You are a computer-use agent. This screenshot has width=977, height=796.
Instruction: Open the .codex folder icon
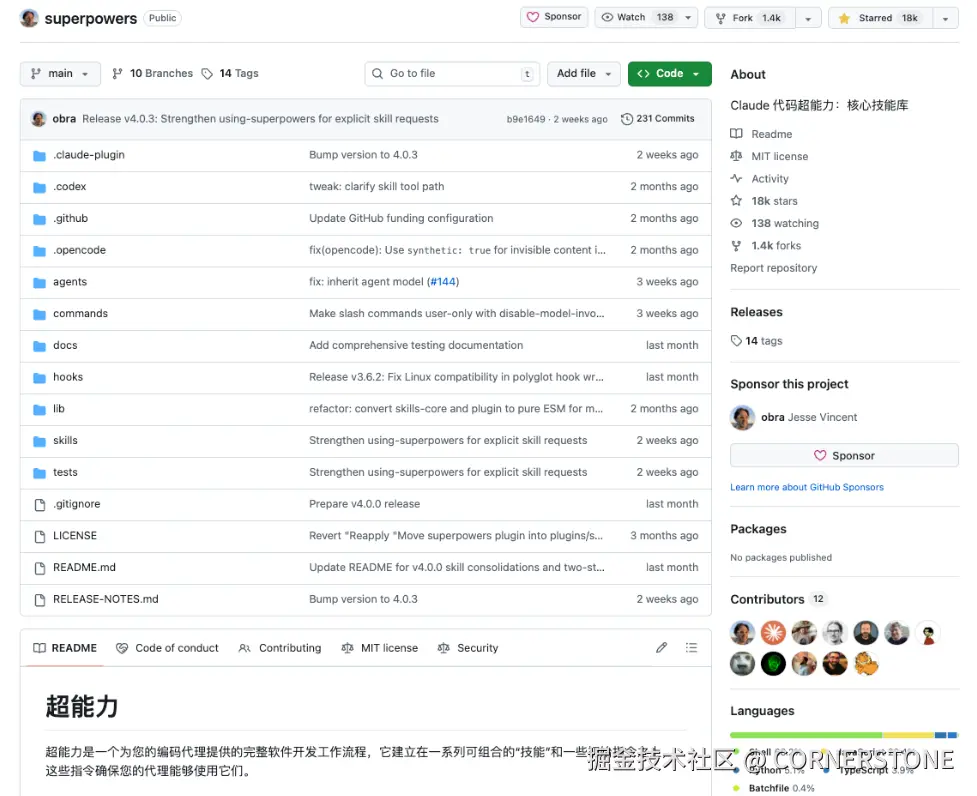tap(39, 187)
